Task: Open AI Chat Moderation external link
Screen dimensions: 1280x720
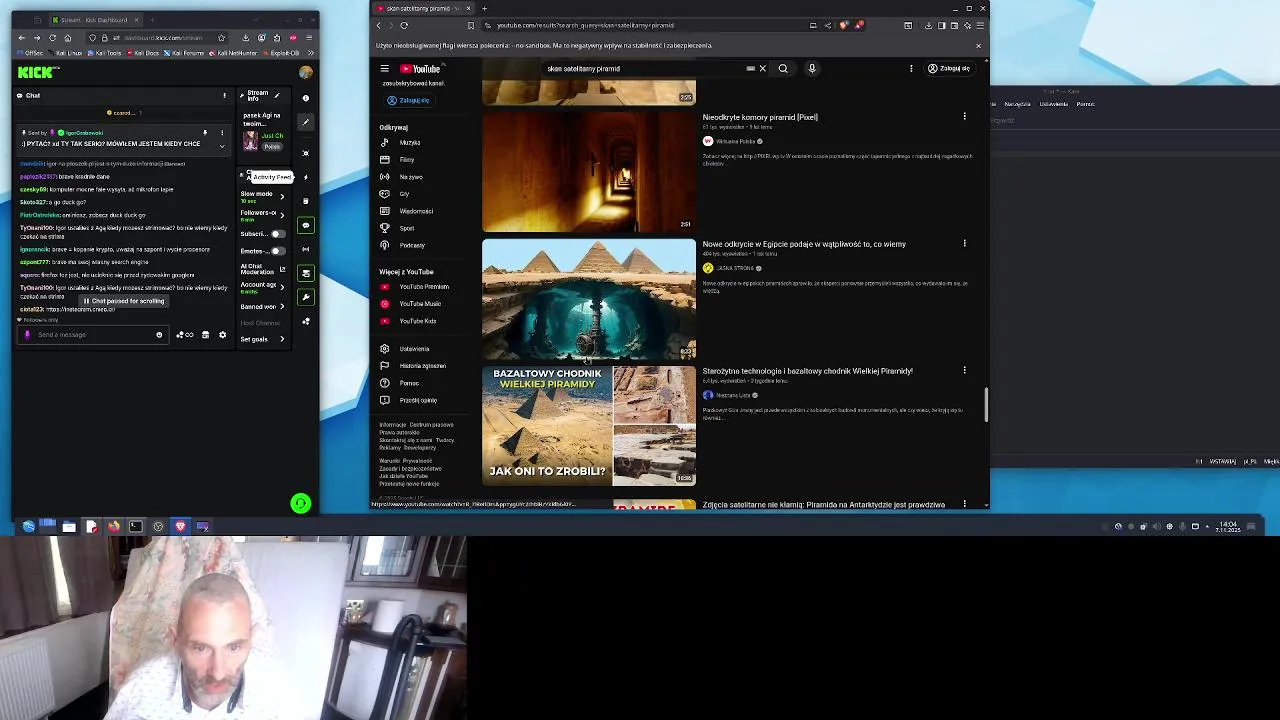Action: click(282, 270)
